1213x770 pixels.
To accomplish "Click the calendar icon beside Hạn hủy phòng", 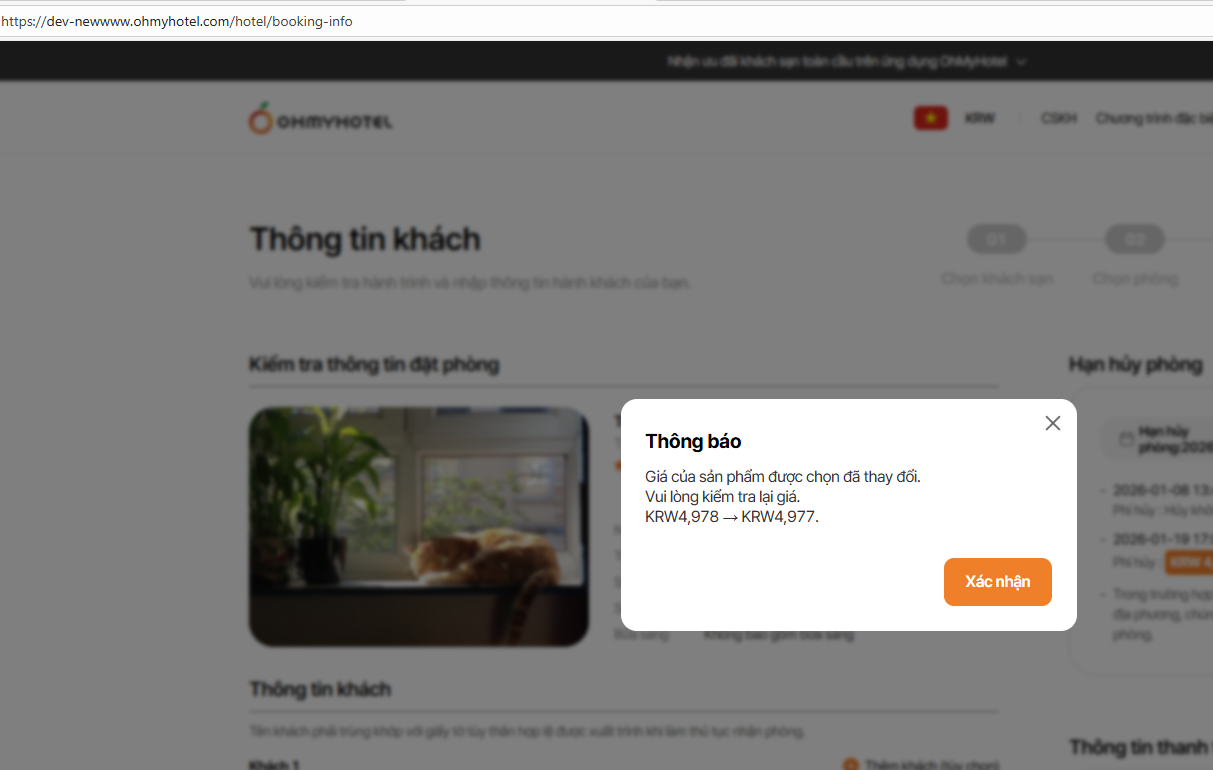I will pyautogui.click(x=1126, y=438).
